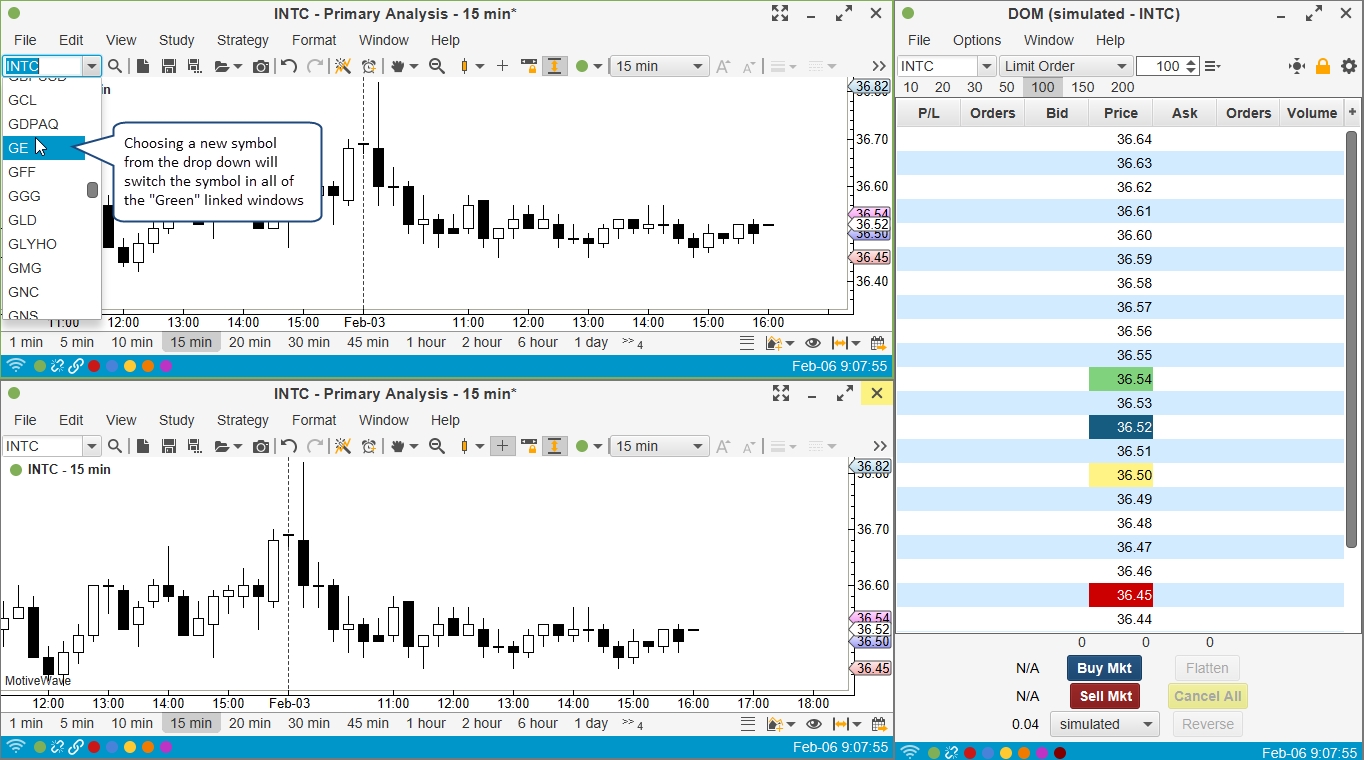The image size is (1364, 760).
Task: Center the DOM price ladder with the center icon
Action: (x=1297, y=66)
